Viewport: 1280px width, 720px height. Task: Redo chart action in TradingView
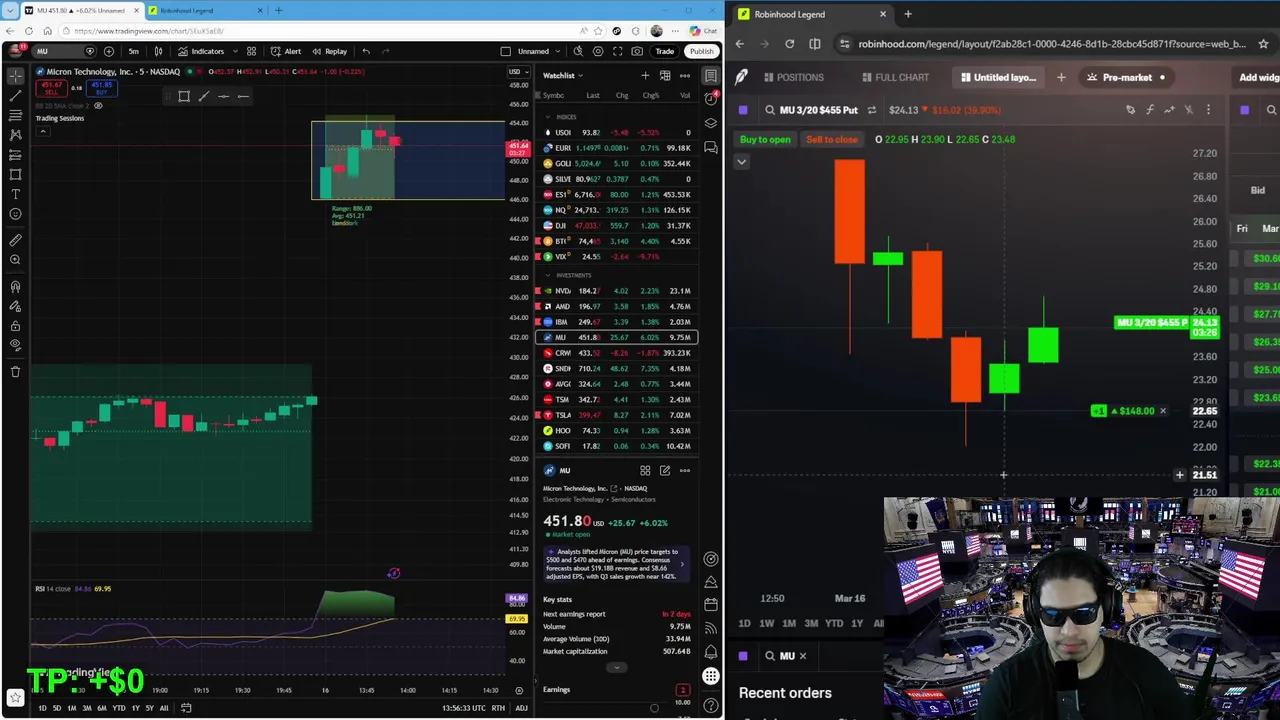click(x=386, y=51)
